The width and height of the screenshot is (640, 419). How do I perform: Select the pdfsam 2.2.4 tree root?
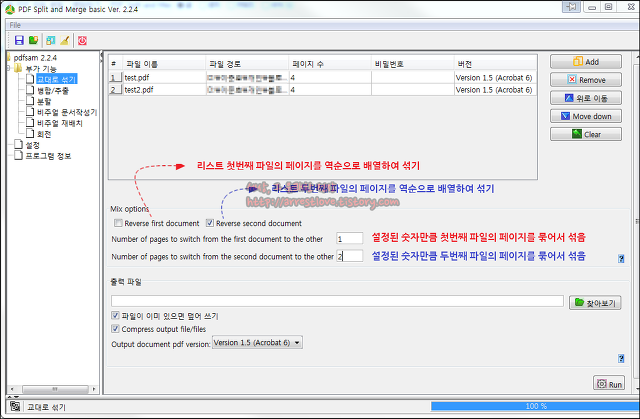point(35,58)
